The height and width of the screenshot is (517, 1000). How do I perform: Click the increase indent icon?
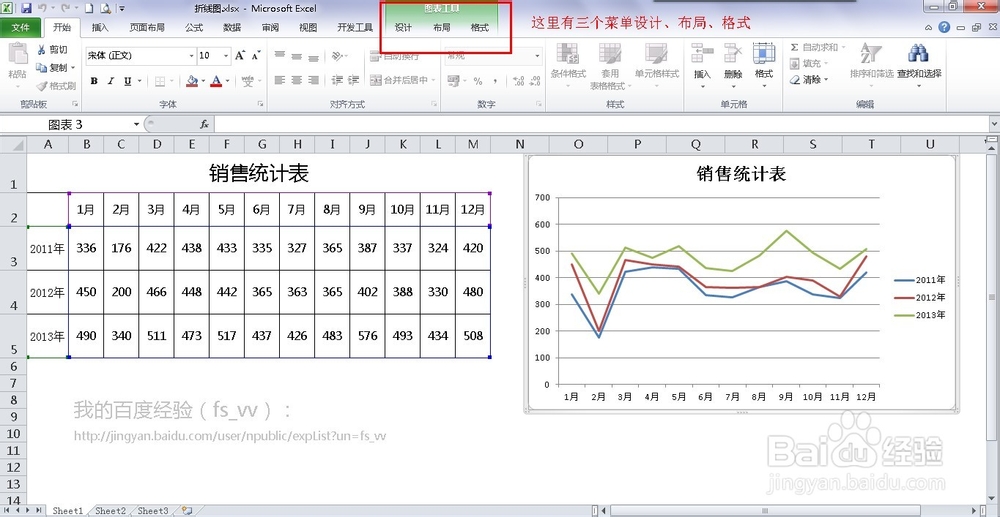(x=354, y=80)
